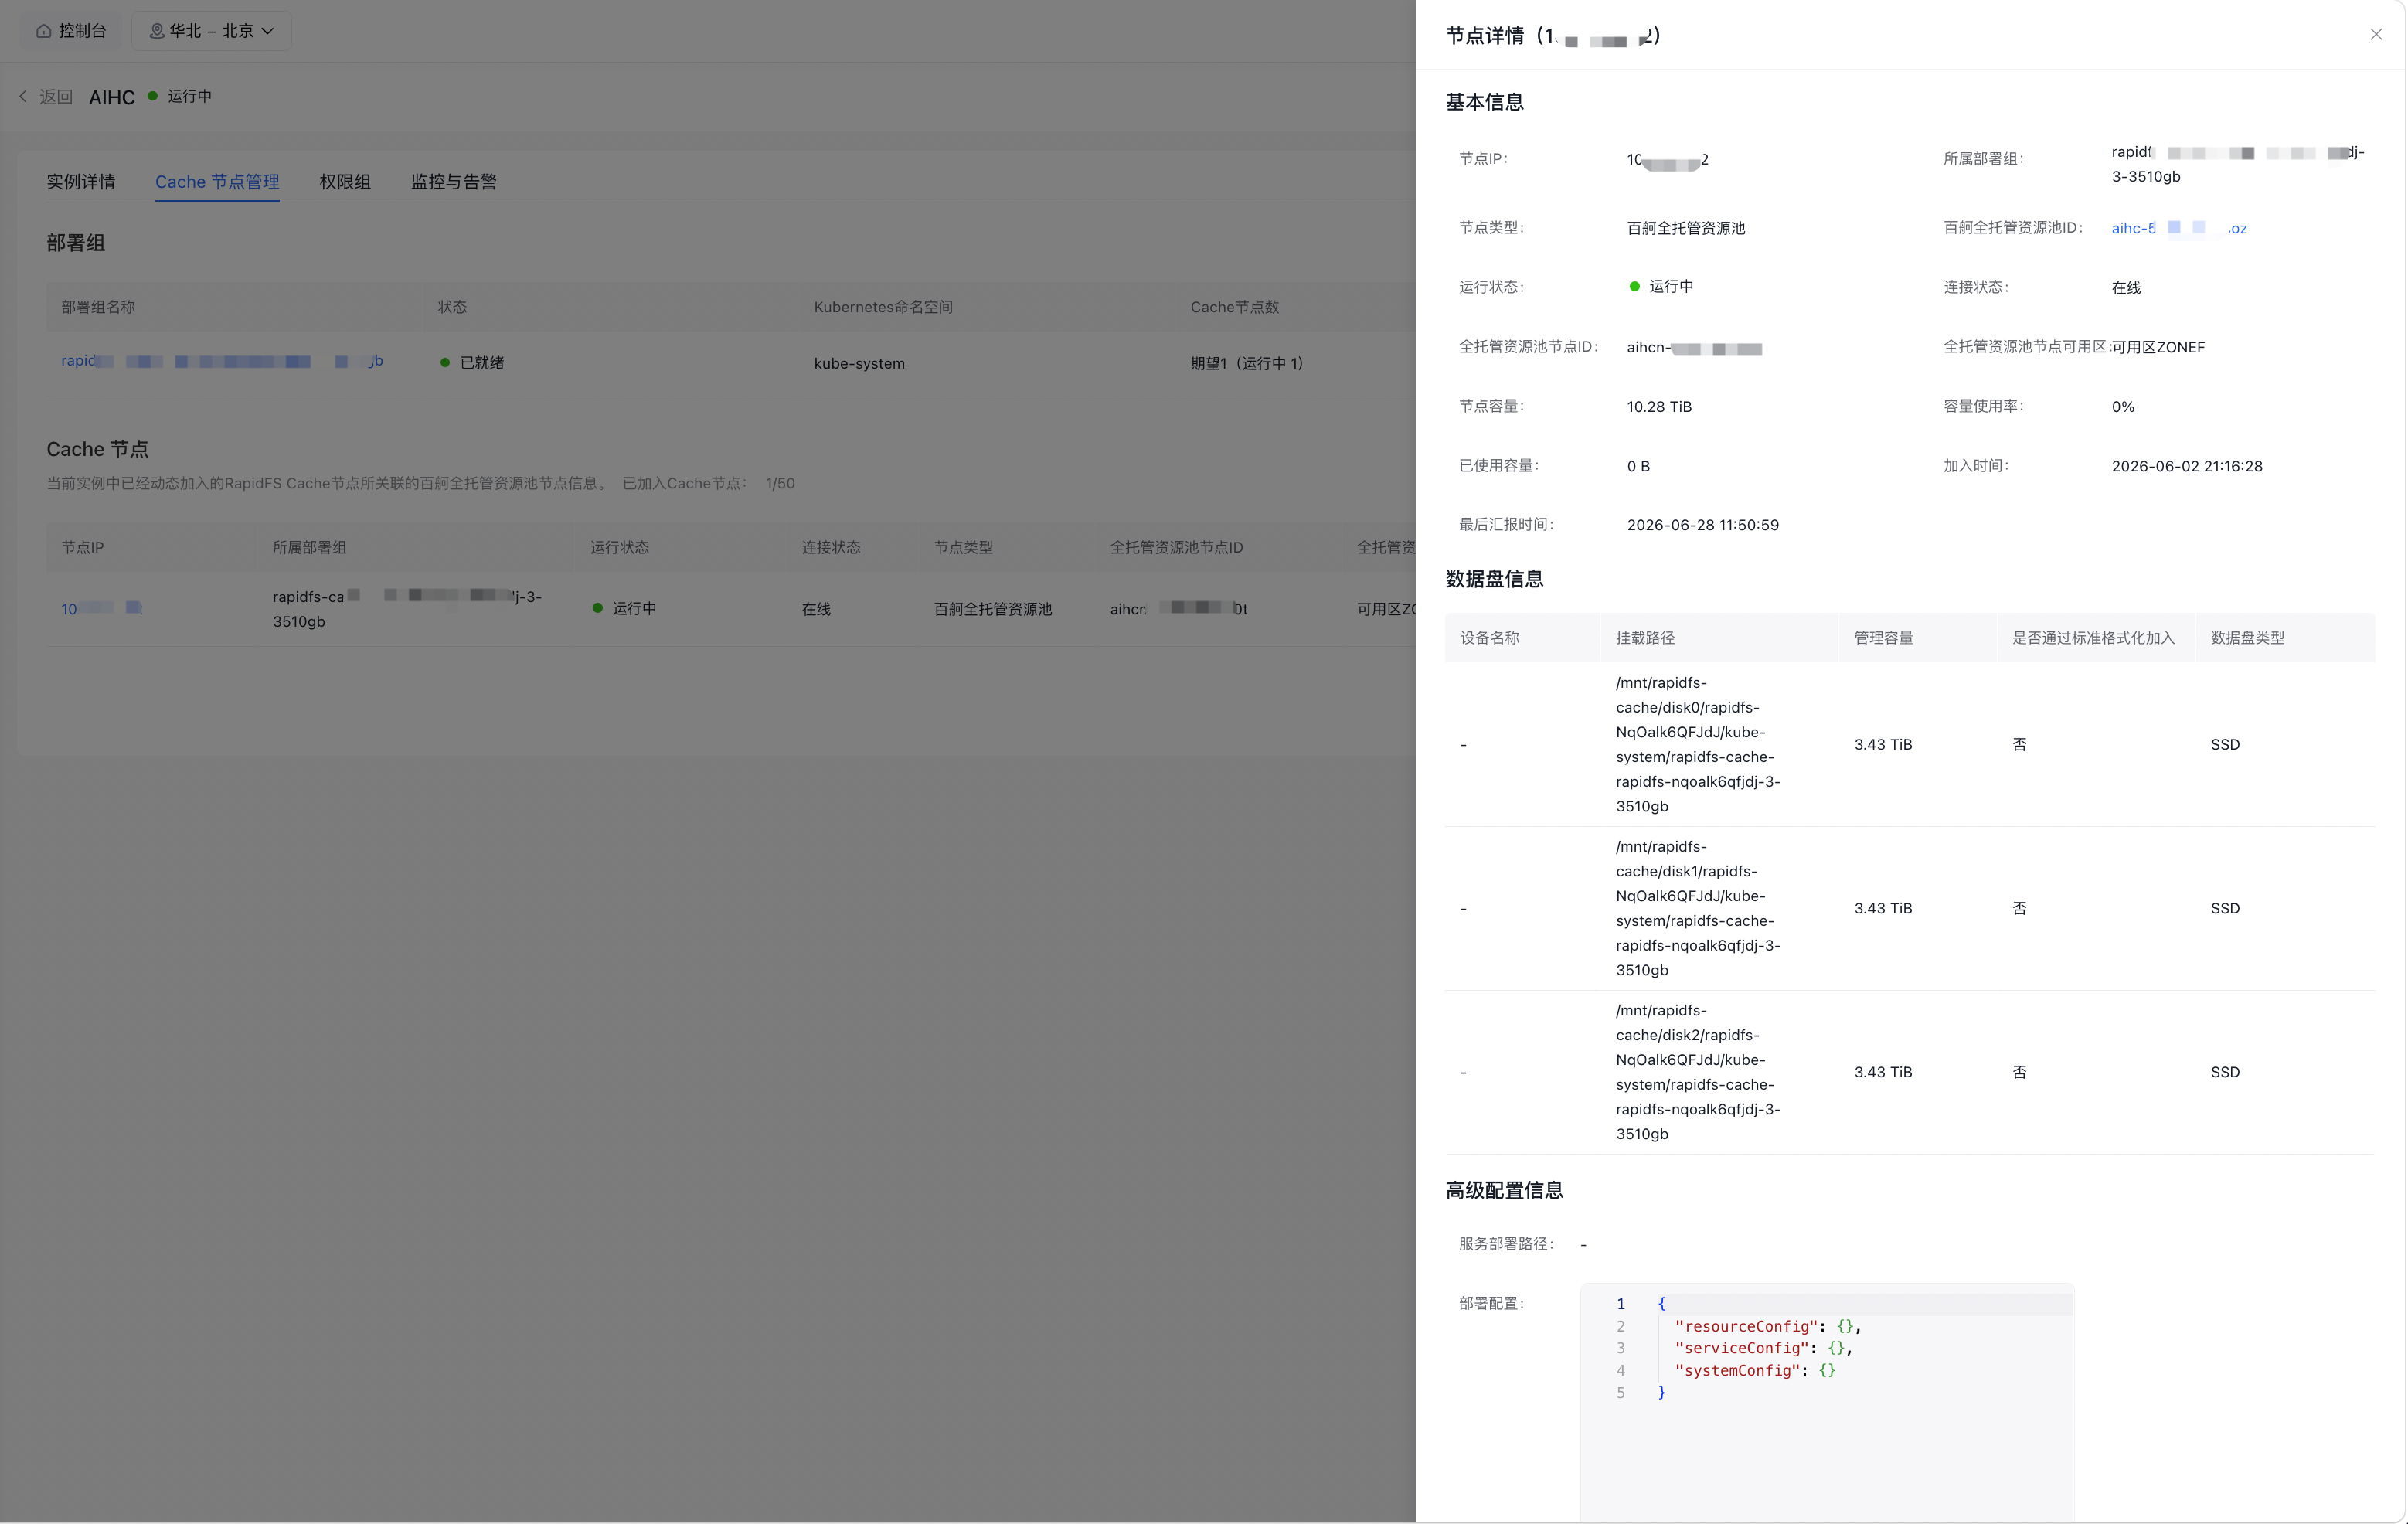Click the 数据盘类型 column header
Screen dimensions: 2408x1524
(x=2247, y=638)
